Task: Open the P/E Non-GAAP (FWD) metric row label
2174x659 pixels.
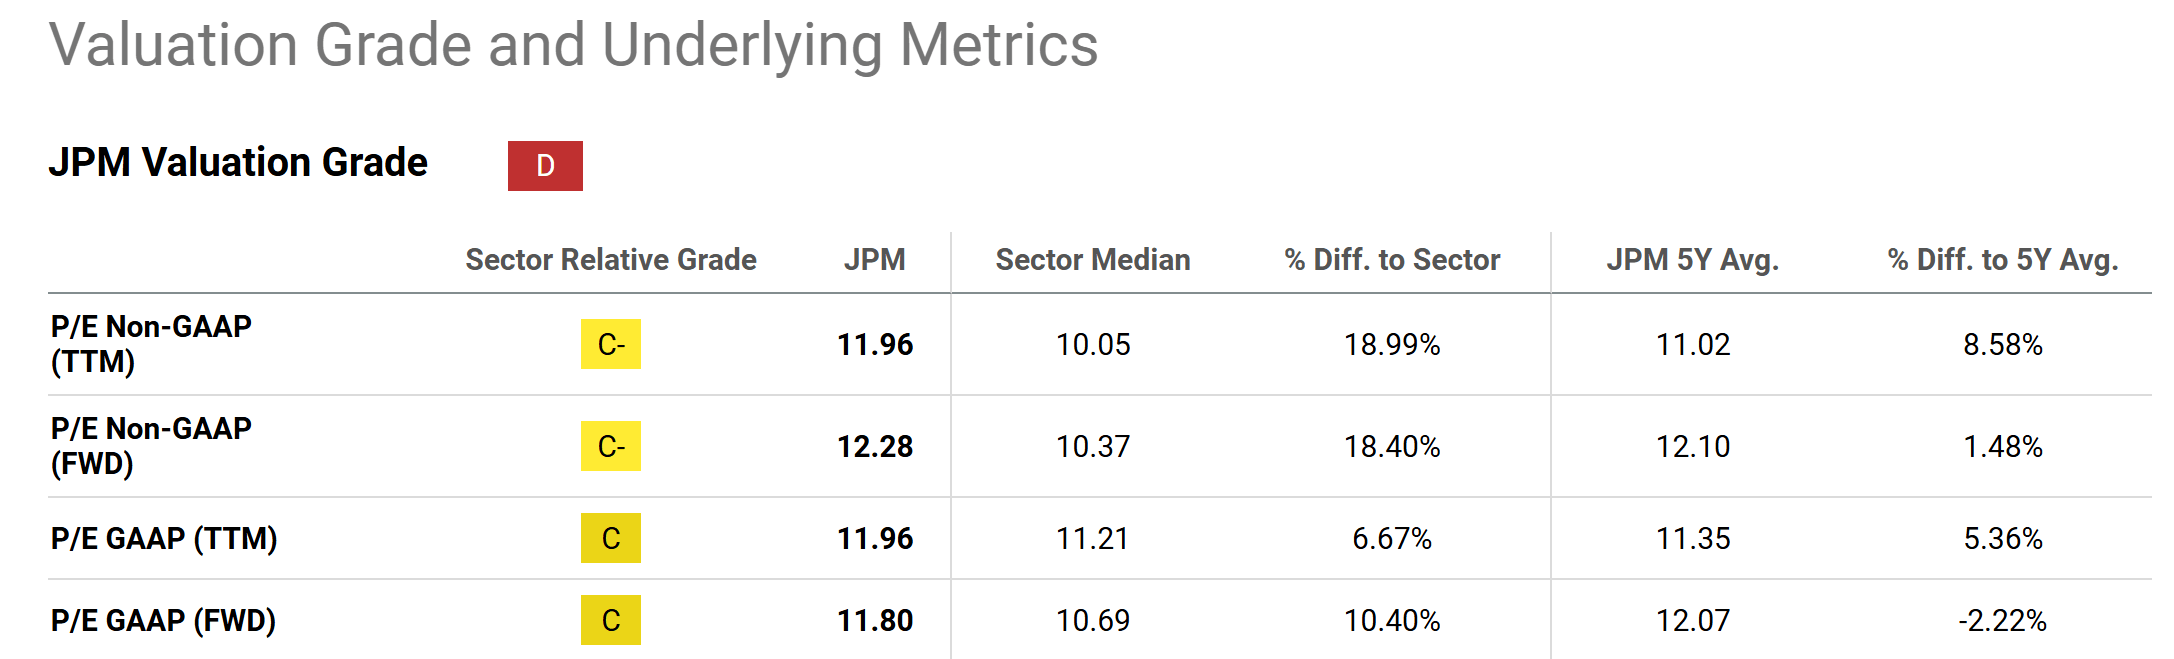Action: click(x=151, y=445)
